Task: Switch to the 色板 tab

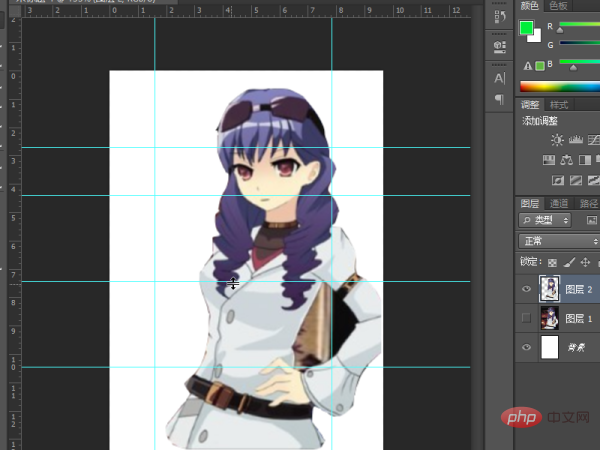Action: (x=558, y=5)
